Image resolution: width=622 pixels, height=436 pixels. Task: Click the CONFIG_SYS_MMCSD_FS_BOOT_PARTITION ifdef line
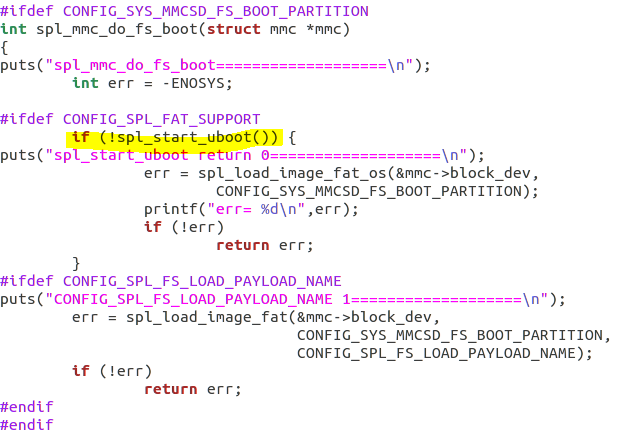coord(184,11)
